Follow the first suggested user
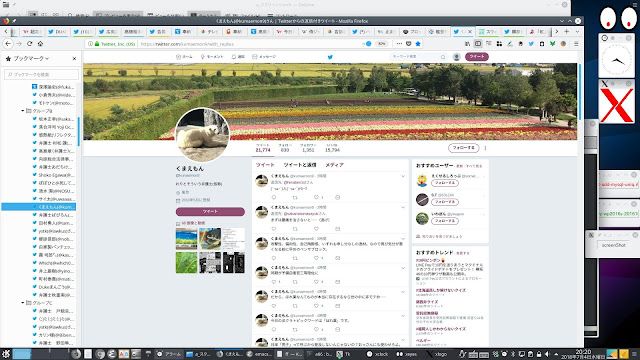640x360 pixels. (445, 183)
